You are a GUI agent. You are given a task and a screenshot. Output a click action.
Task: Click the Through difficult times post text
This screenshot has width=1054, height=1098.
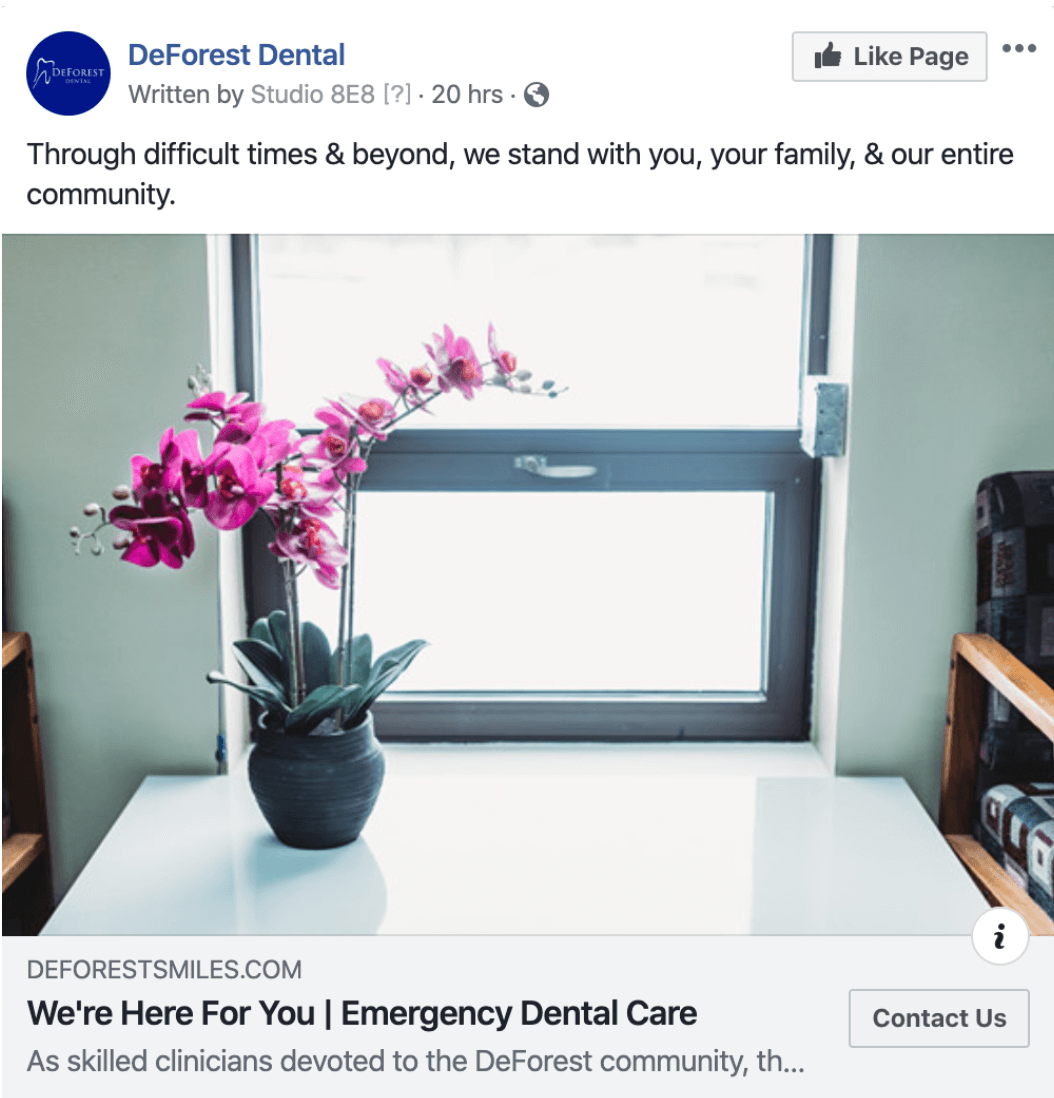[520, 174]
